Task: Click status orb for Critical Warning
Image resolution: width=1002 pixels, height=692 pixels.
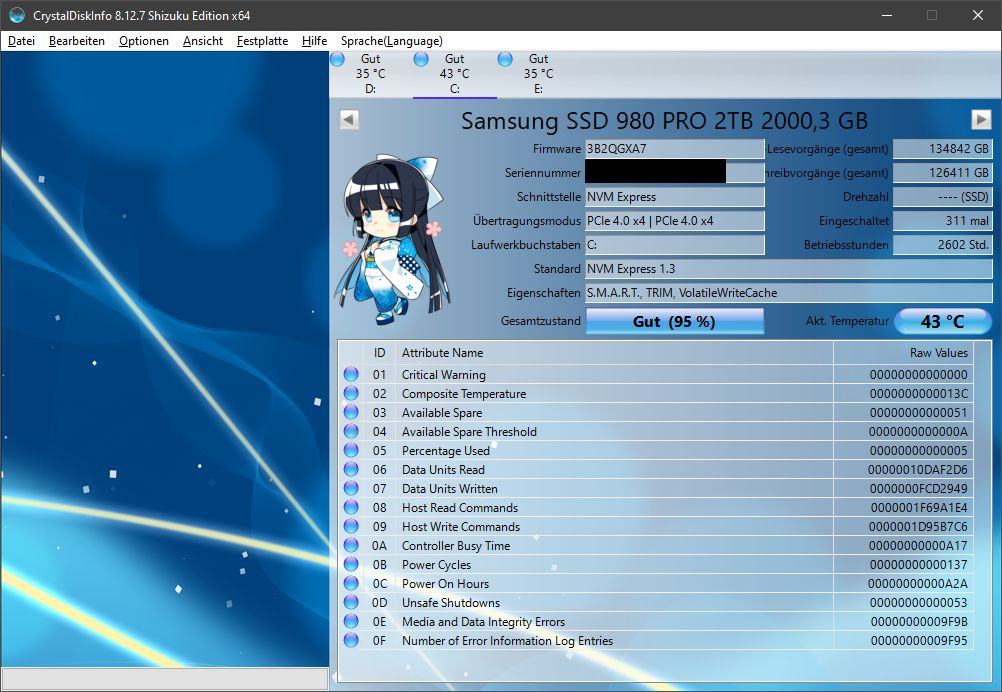Action: 351,374
